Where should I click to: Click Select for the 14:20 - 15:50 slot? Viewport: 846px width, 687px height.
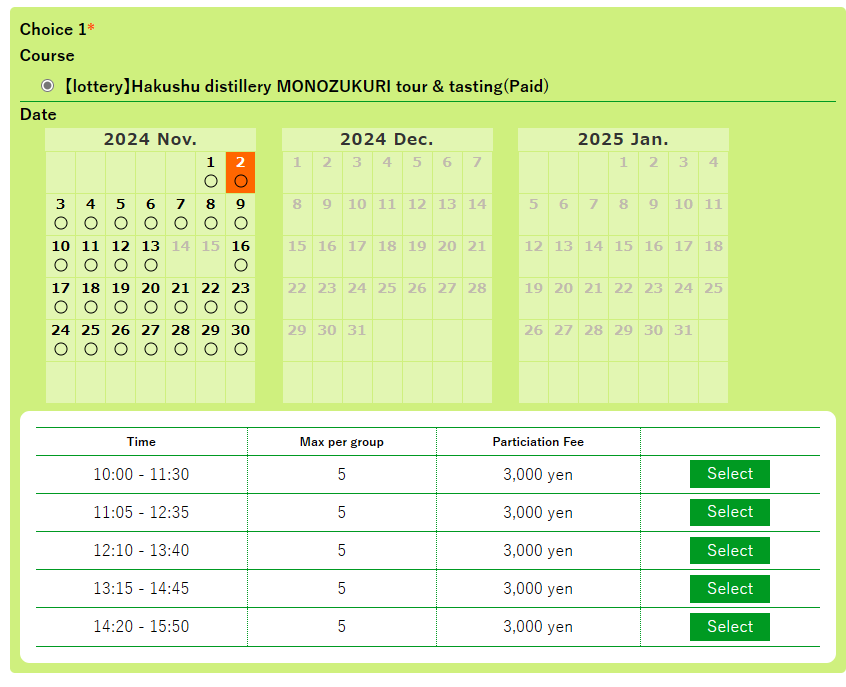pyautogui.click(x=729, y=627)
